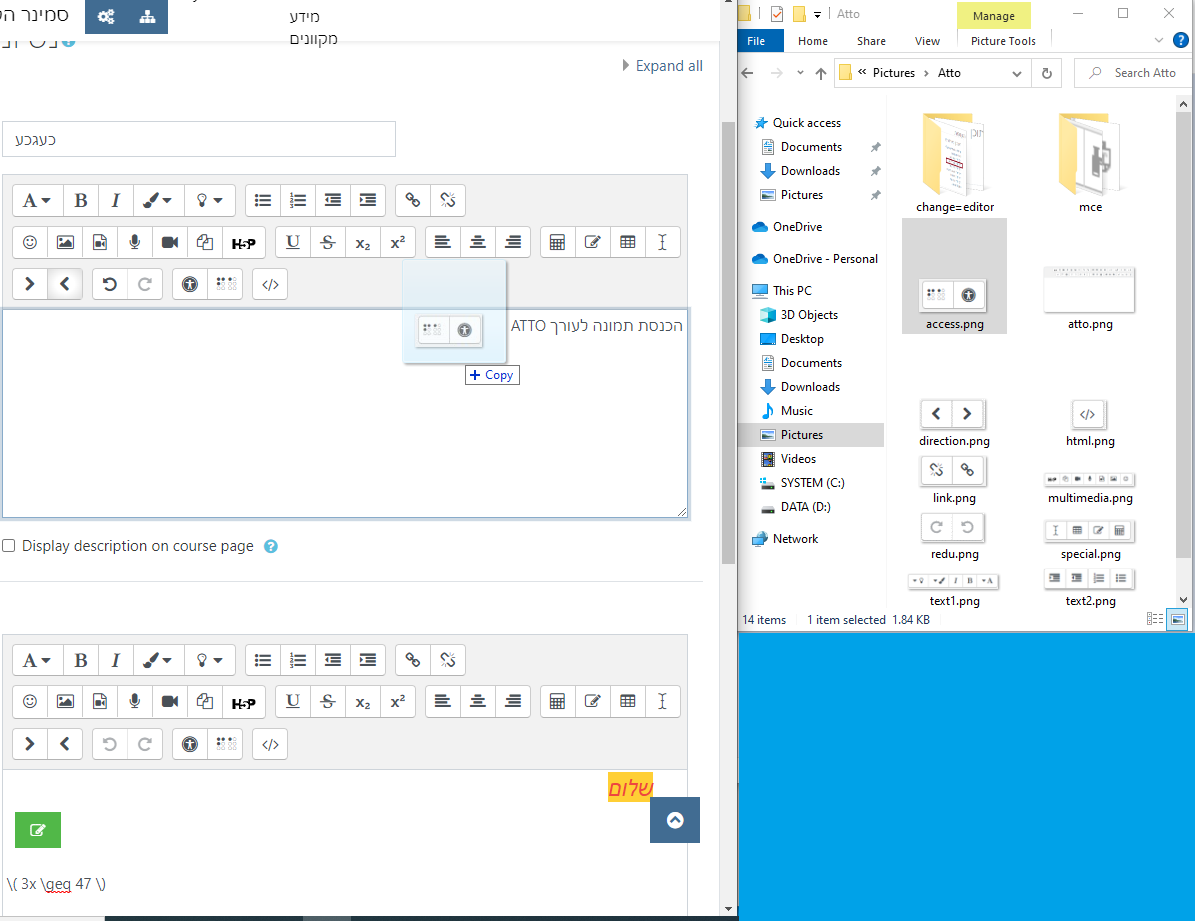This screenshot has width=1195, height=921.
Task: Click the scroll-to-top arrow button
Action: (x=675, y=820)
